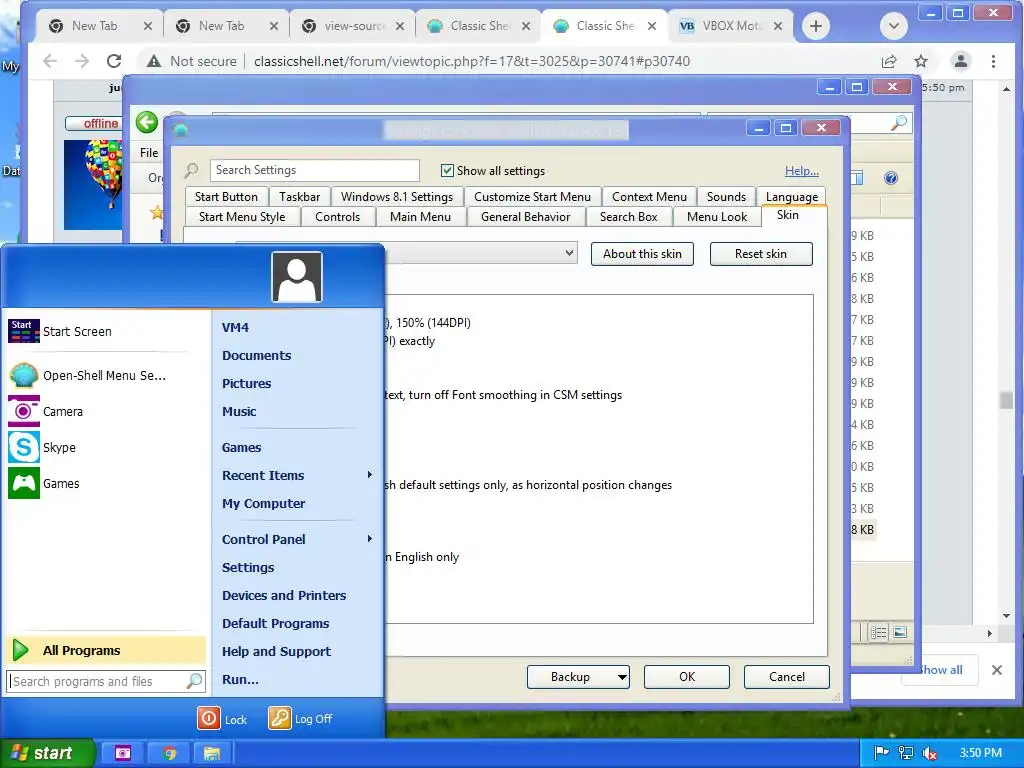Screen dimensions: 1024x768
Task: Click the taskbar Camera icon
Action: [x=123, y=753]
